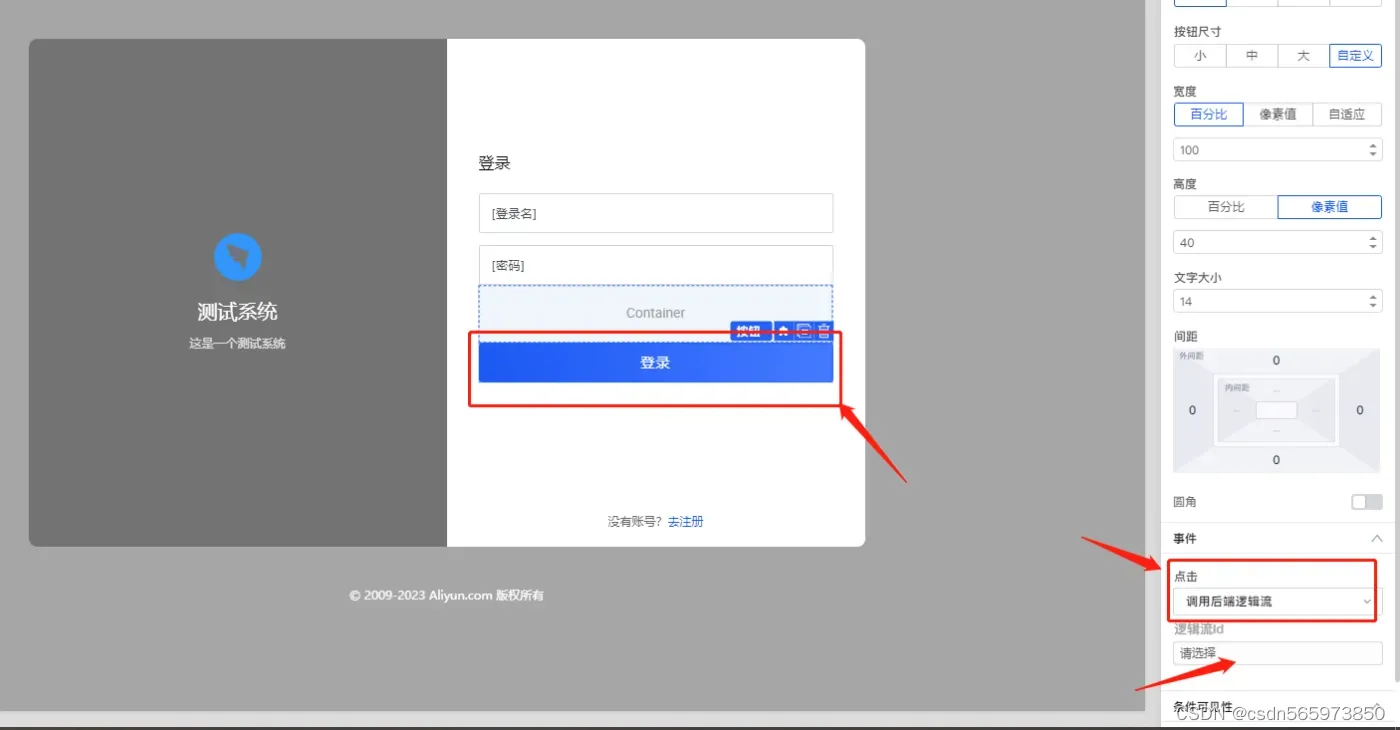Click the blue 测试系统 logo icon
The height and width of the screenshot is (730, 1400).
238,257
